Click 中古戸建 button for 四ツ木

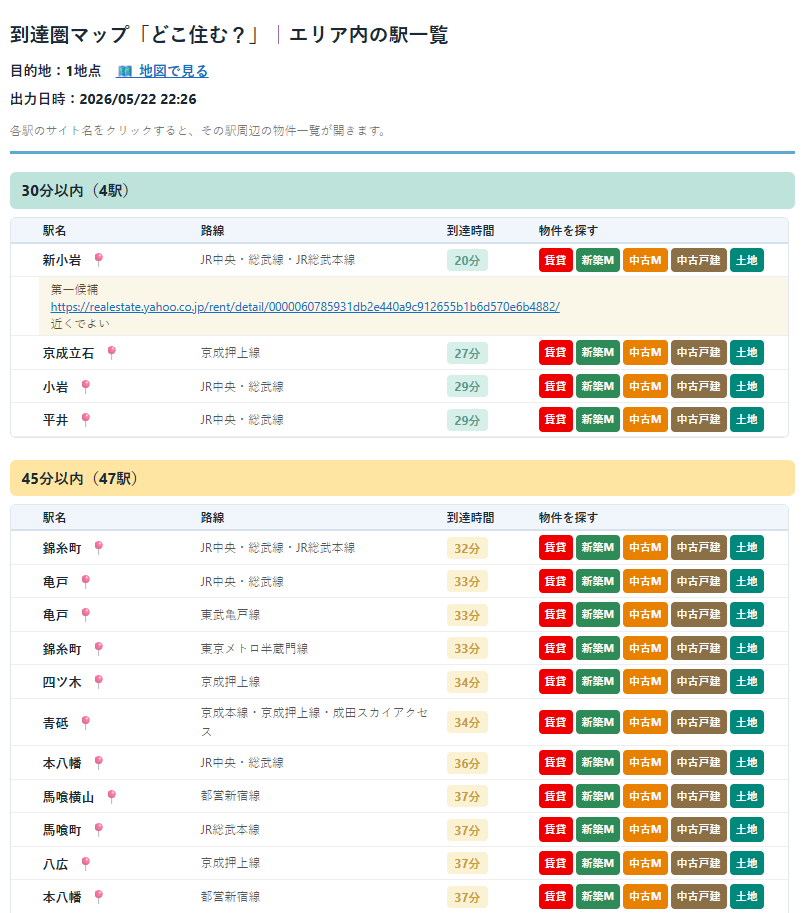[699, 681]
